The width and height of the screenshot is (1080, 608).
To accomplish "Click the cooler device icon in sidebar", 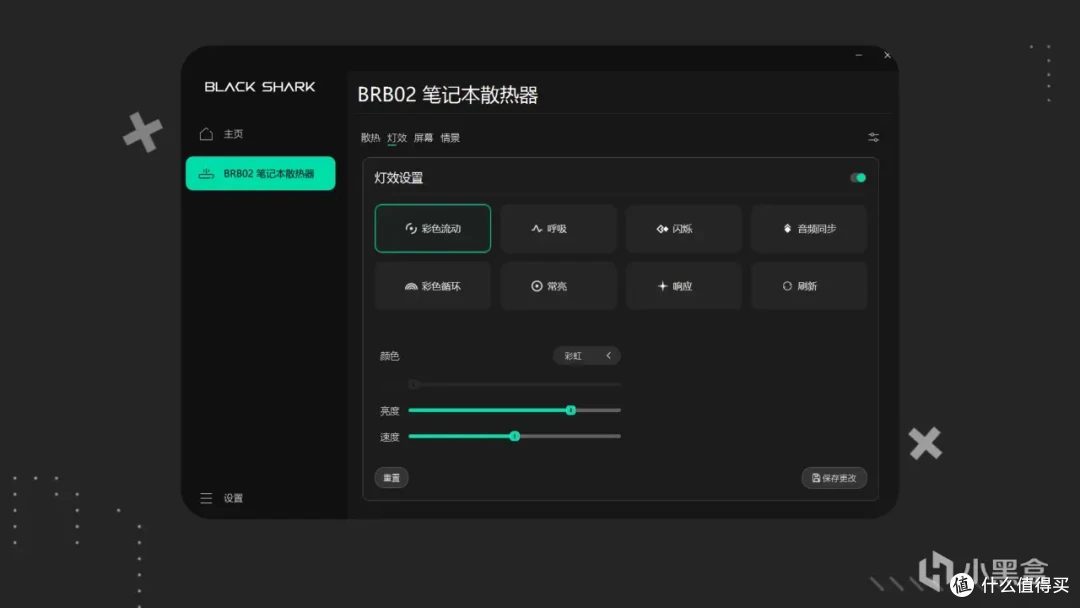I will point(206,174).
